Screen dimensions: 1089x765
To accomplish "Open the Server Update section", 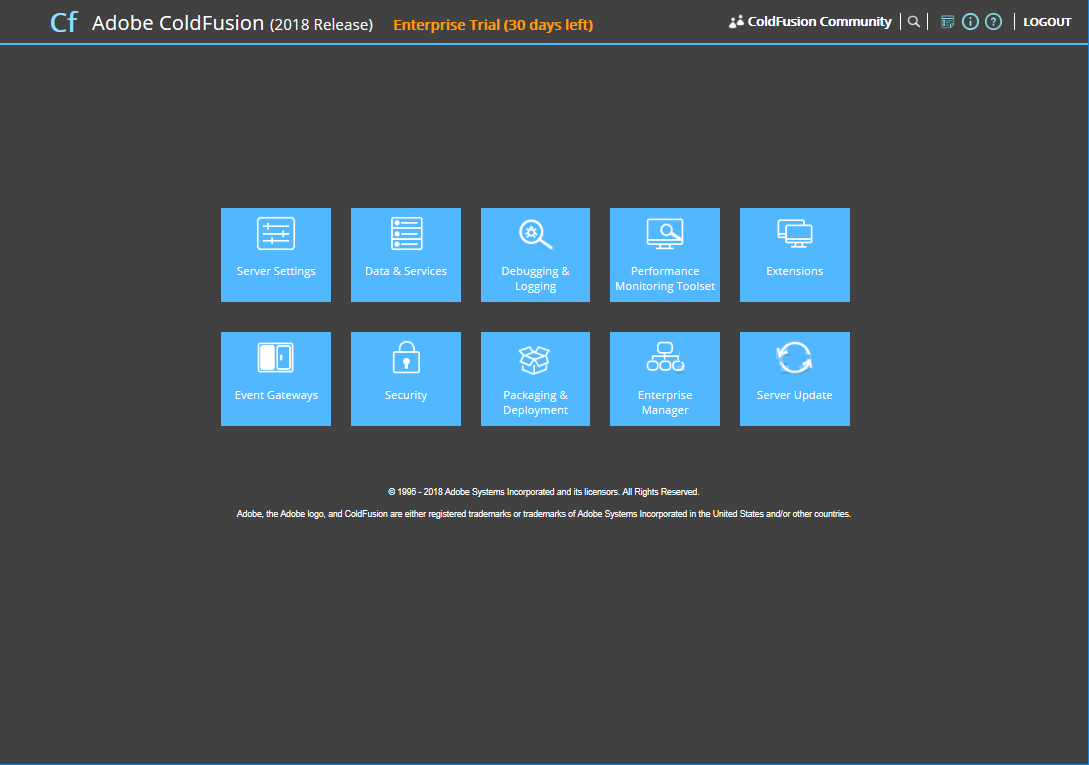I will coord(794,378).
